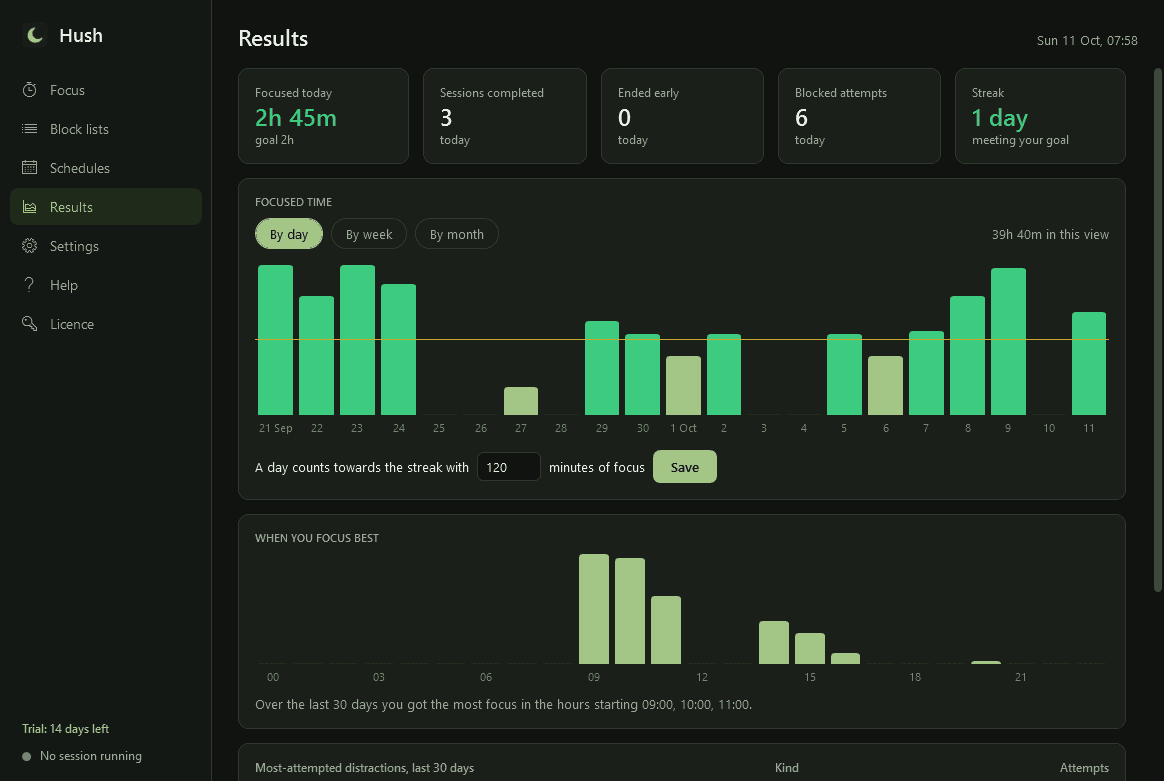
Task: Click the Settings gear icon
Action: click(x=30, y=246)
